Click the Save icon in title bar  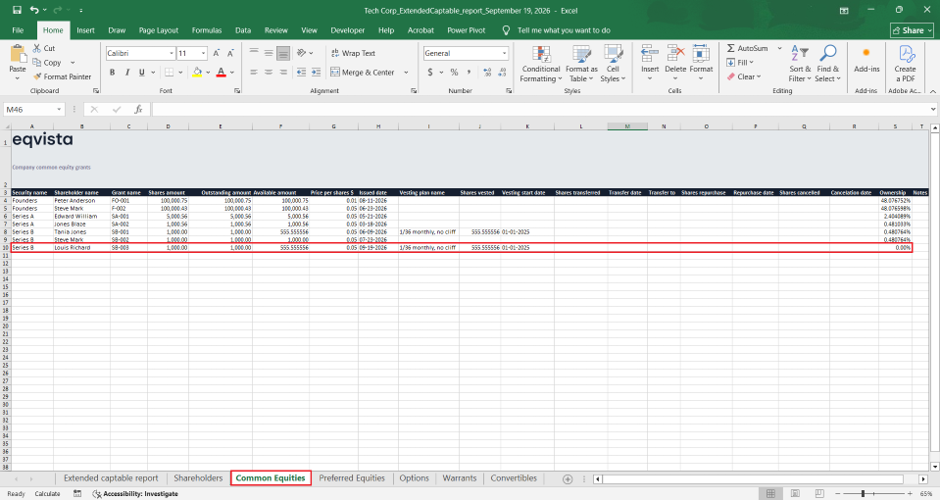point(17,10)
